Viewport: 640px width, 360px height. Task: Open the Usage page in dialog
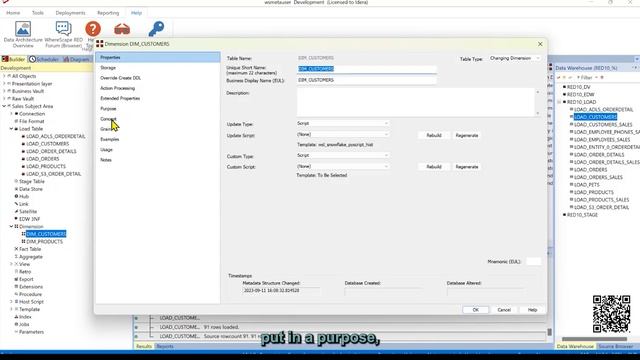coord(107,149)
